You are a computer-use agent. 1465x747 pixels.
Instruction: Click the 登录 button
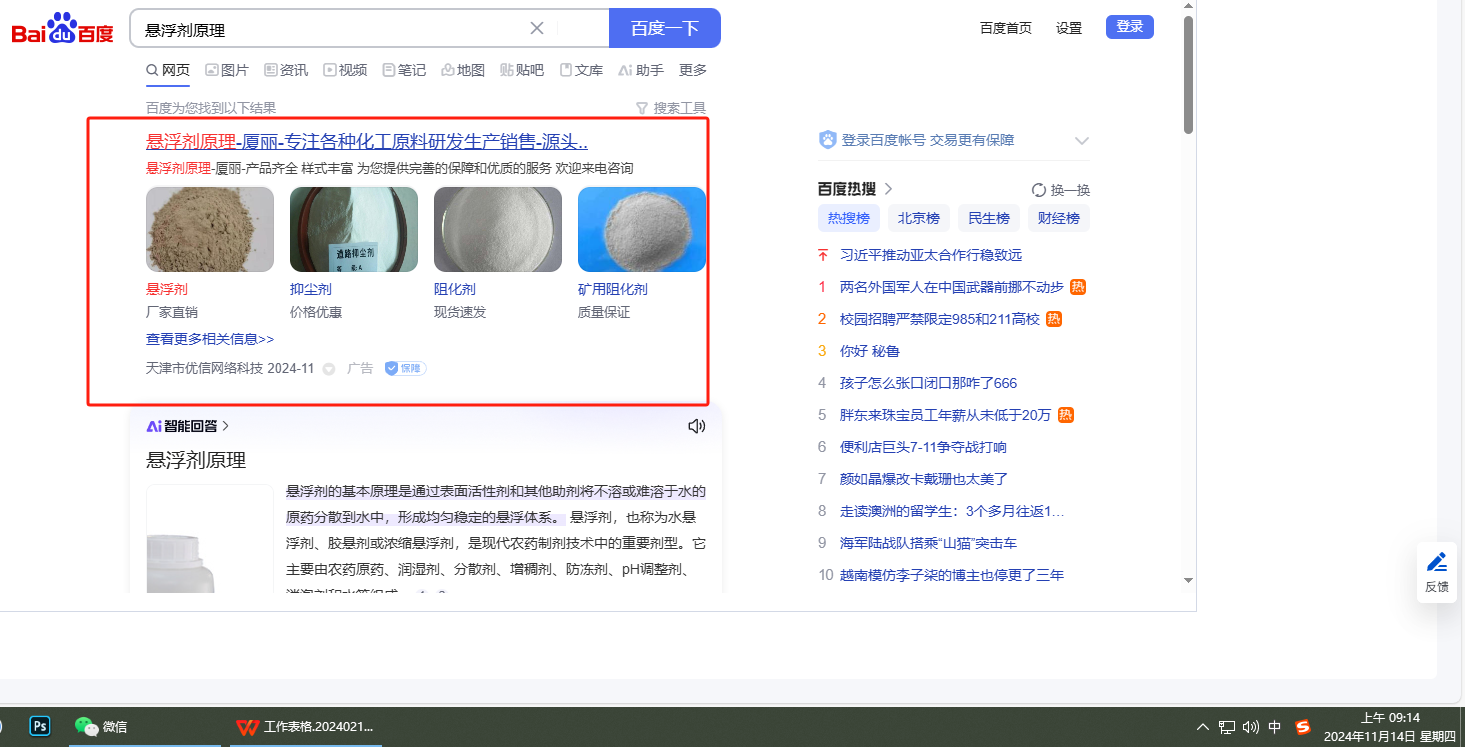click(x=1130, y=27)
